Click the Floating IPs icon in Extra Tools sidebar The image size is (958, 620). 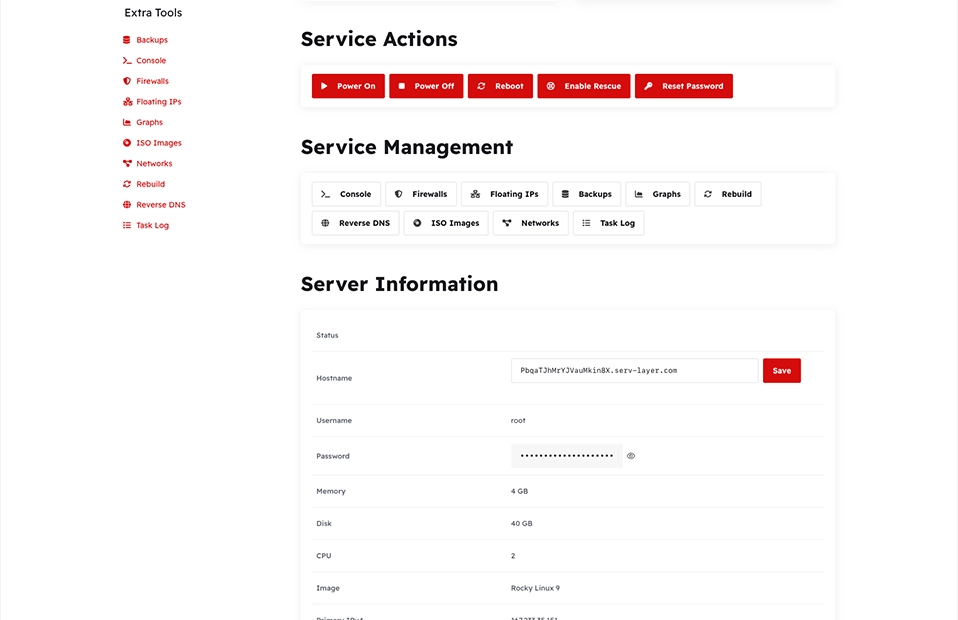pyautogui.click(x=127, y=101)
